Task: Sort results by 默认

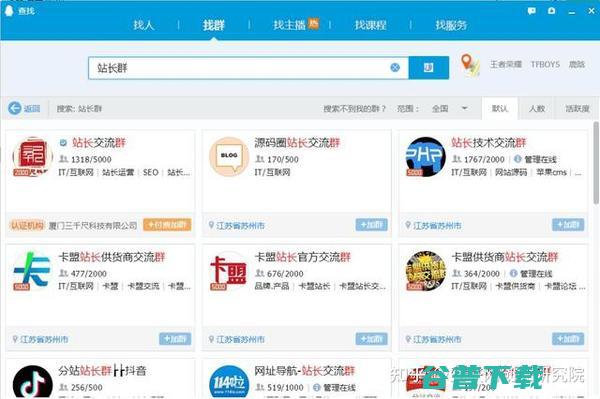Action: point(500,109)
